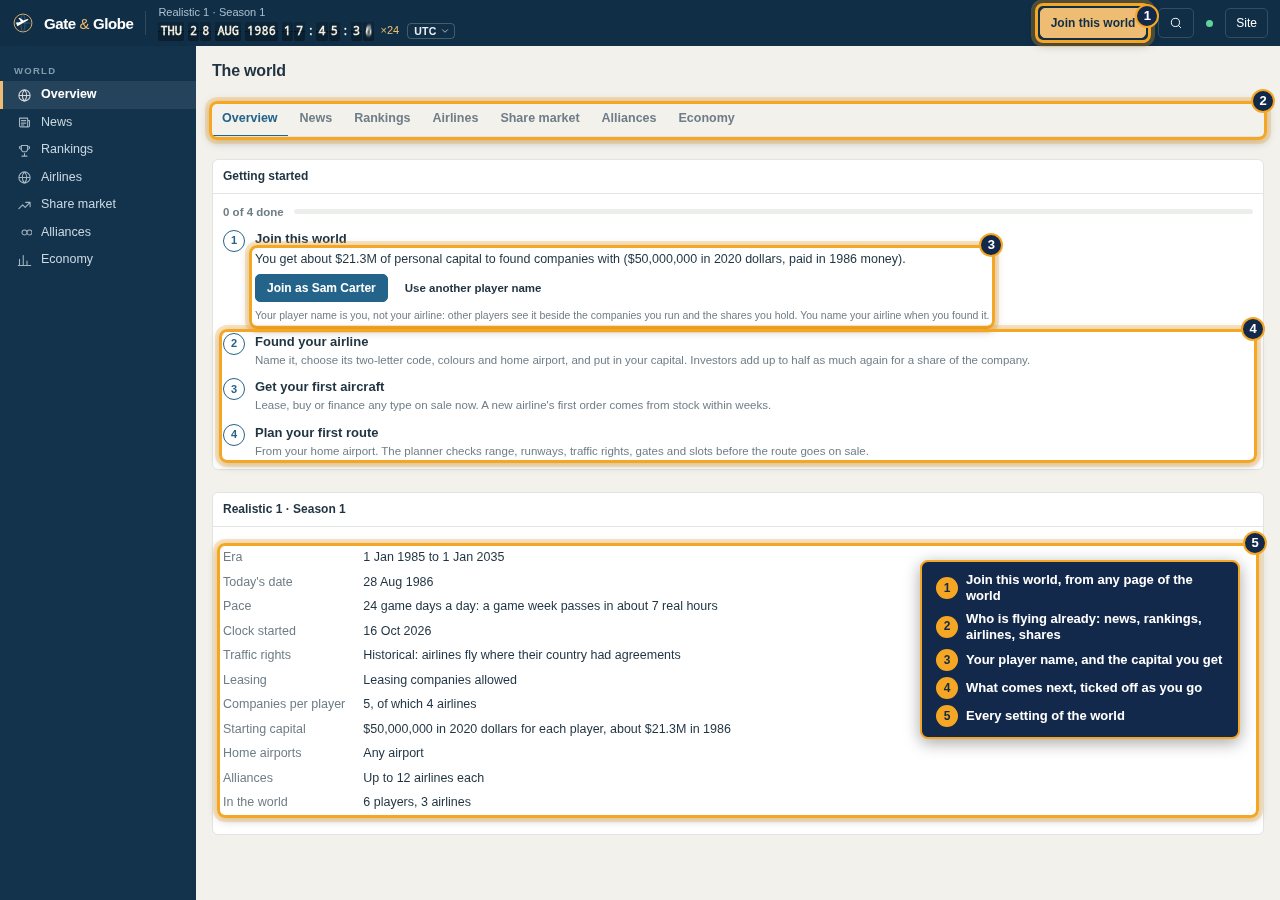The height and width of the screenshot is (900, 1280).
Task: Click Use another player name
Action: pyautogui.click(x=473, y=288)
